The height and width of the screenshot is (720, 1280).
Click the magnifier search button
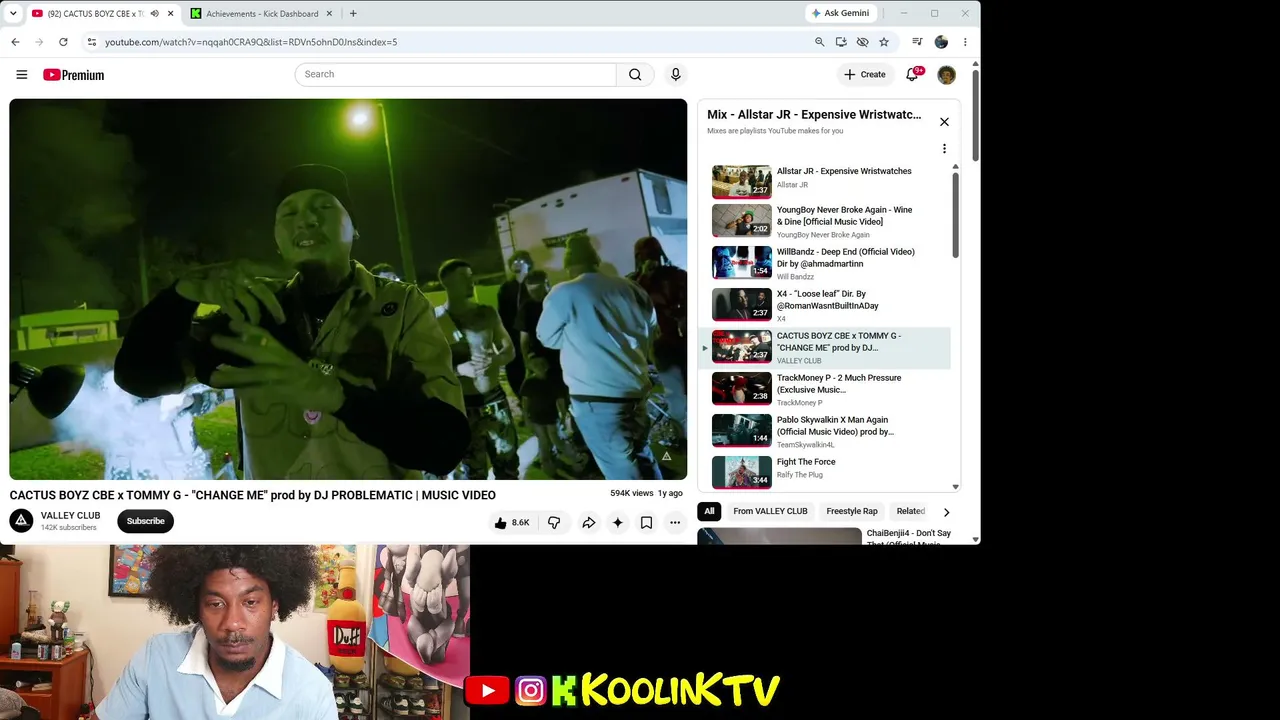635,75
